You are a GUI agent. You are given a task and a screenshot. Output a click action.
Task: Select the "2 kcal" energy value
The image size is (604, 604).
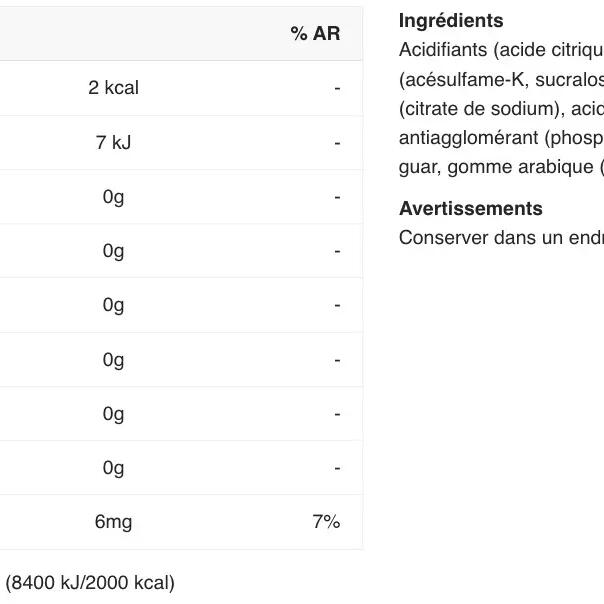113,88
